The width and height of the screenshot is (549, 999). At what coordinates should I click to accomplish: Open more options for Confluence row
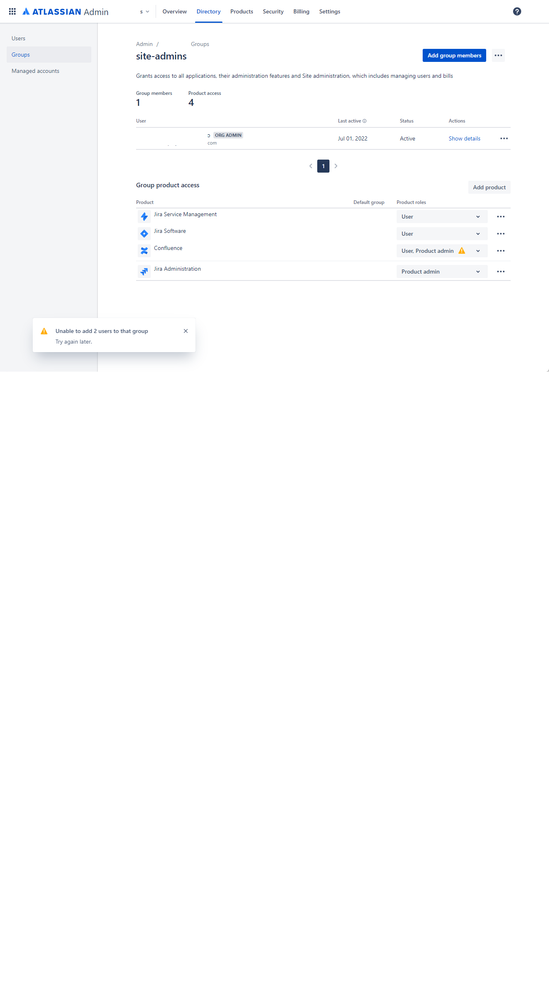[x=501, y=251]
